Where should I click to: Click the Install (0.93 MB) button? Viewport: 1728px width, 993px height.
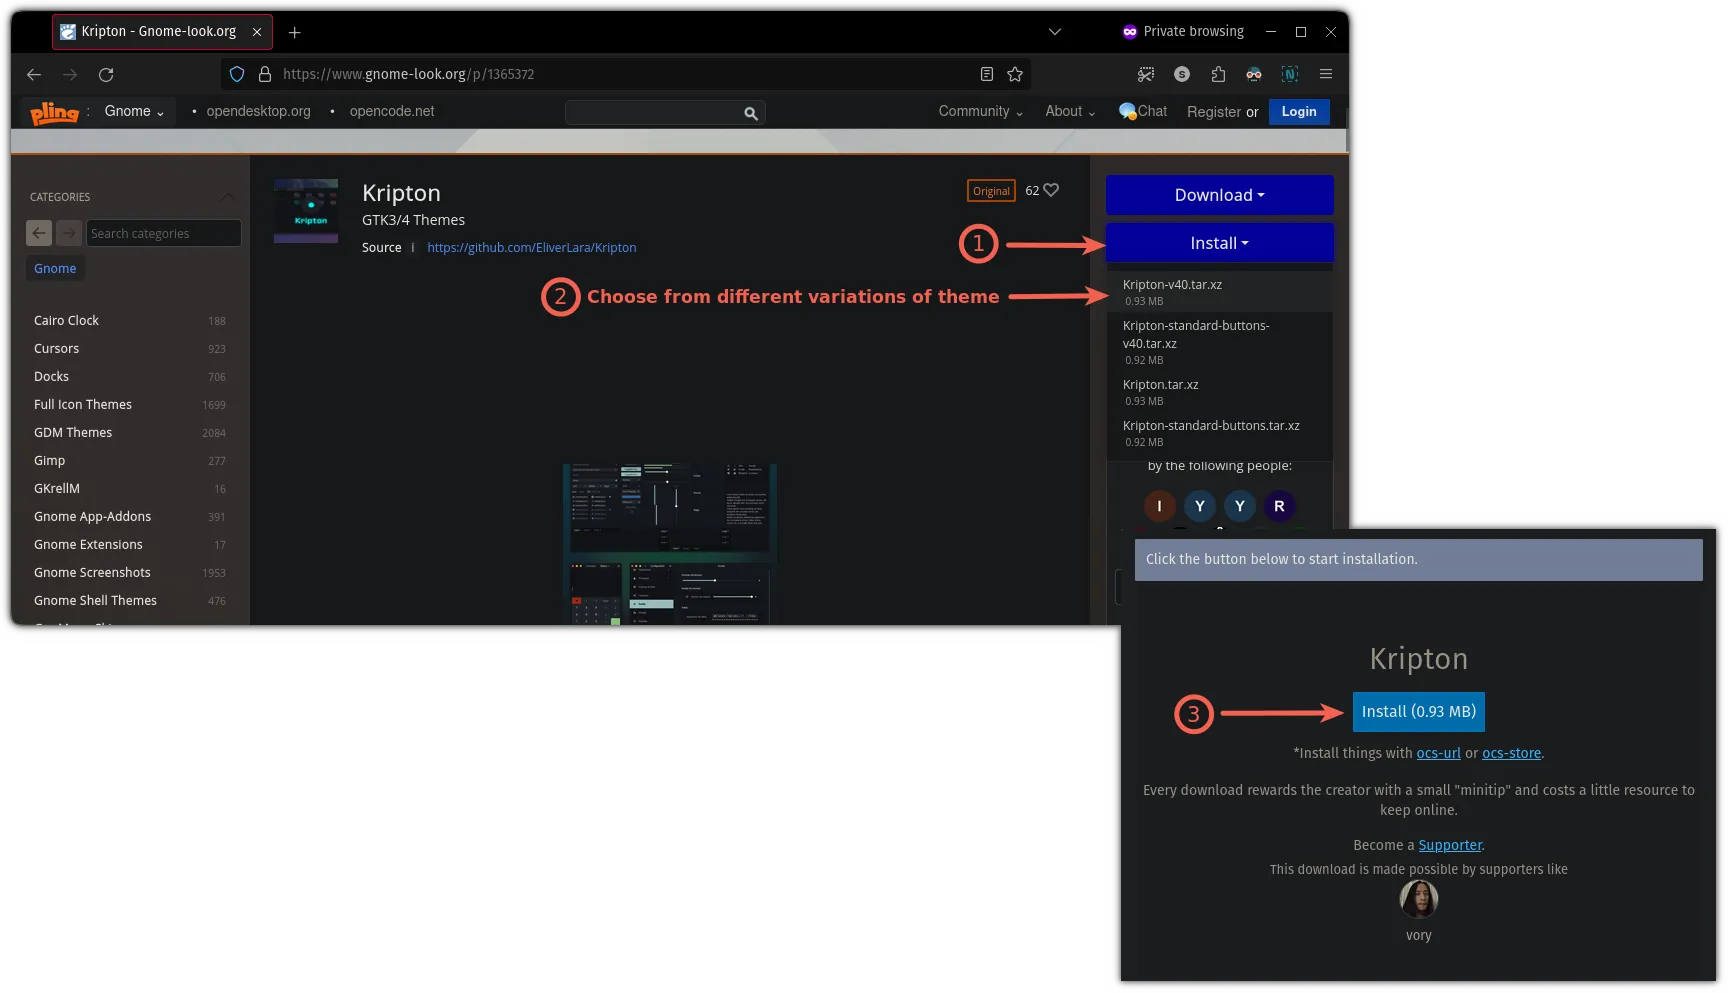point(1418,712)
